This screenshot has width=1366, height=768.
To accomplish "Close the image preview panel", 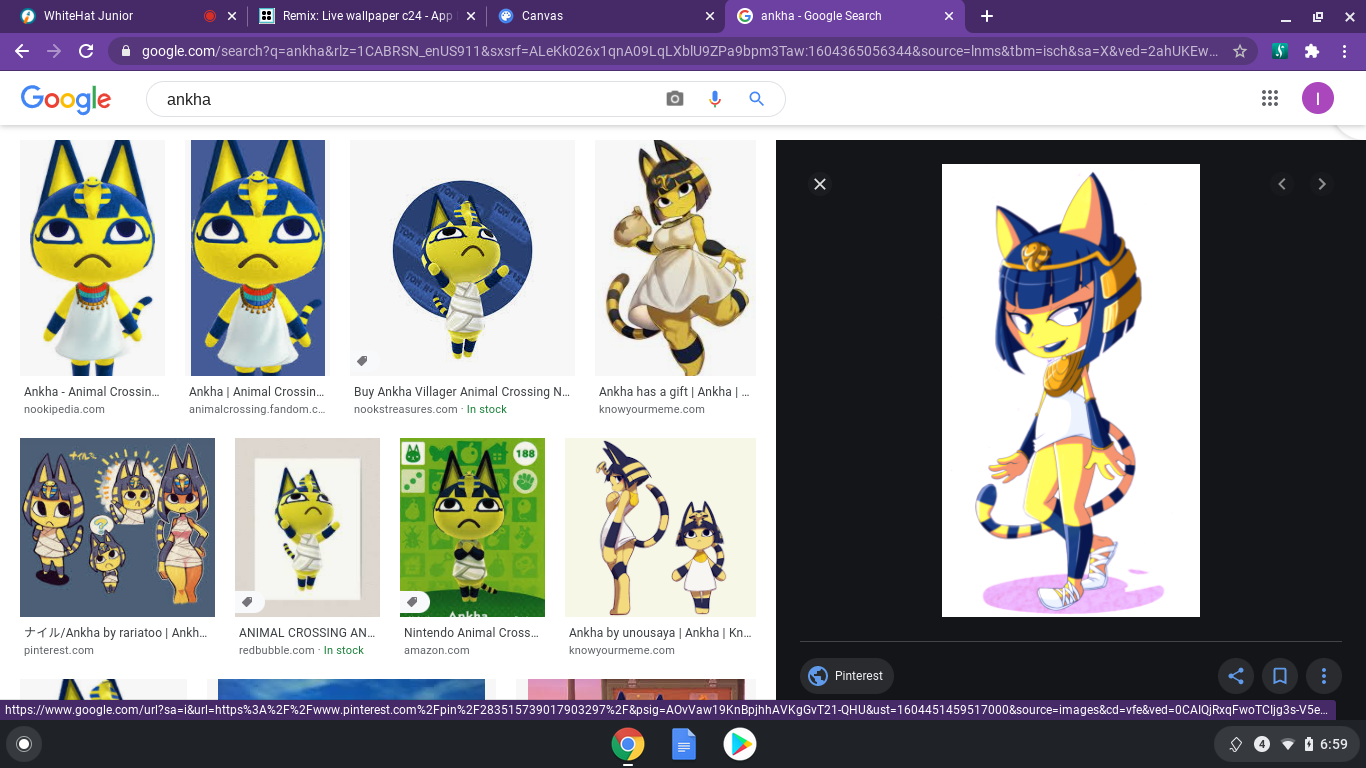I will pos(820,184).
